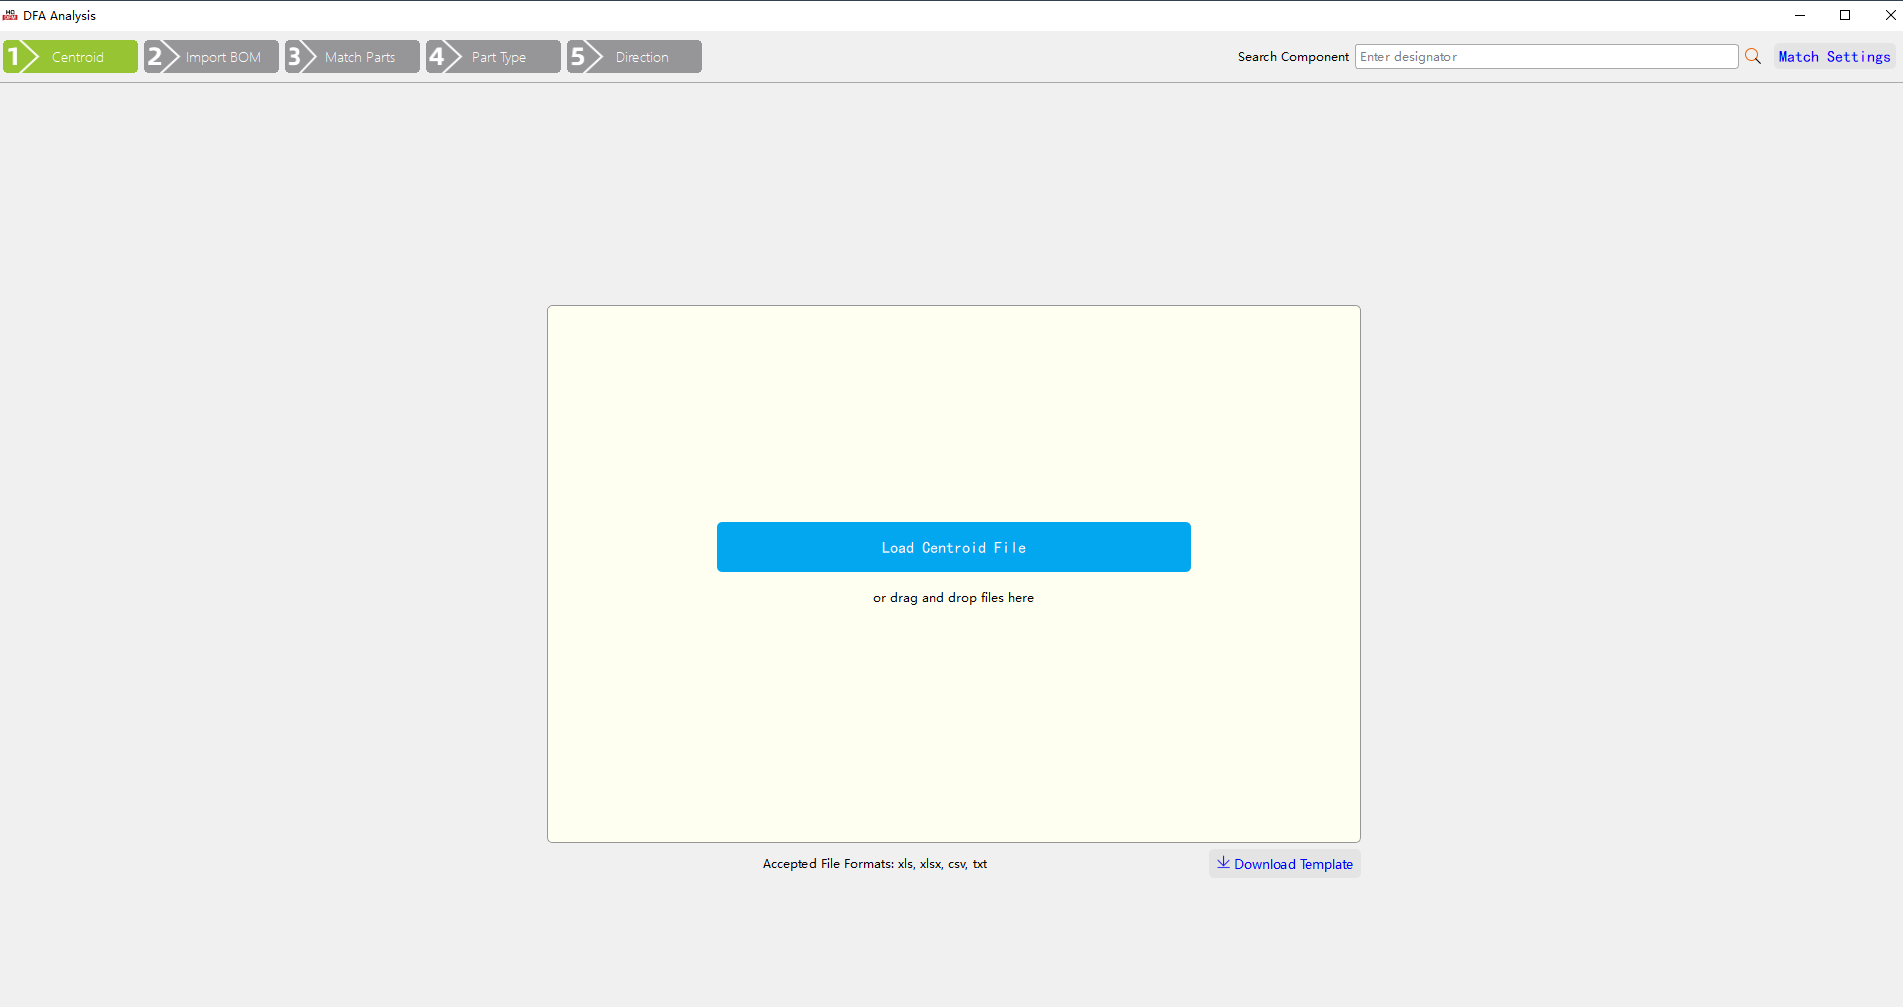1903x1007 pixels.
Task: Open the Match Parts step
Action: coord(360,57)
